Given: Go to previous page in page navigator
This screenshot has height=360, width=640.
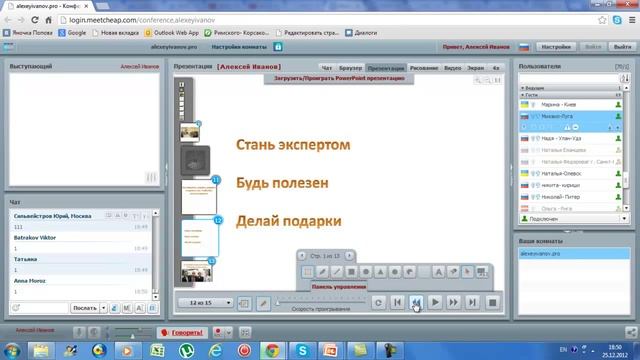Looking at the screenshot, I should coord(302,256).
